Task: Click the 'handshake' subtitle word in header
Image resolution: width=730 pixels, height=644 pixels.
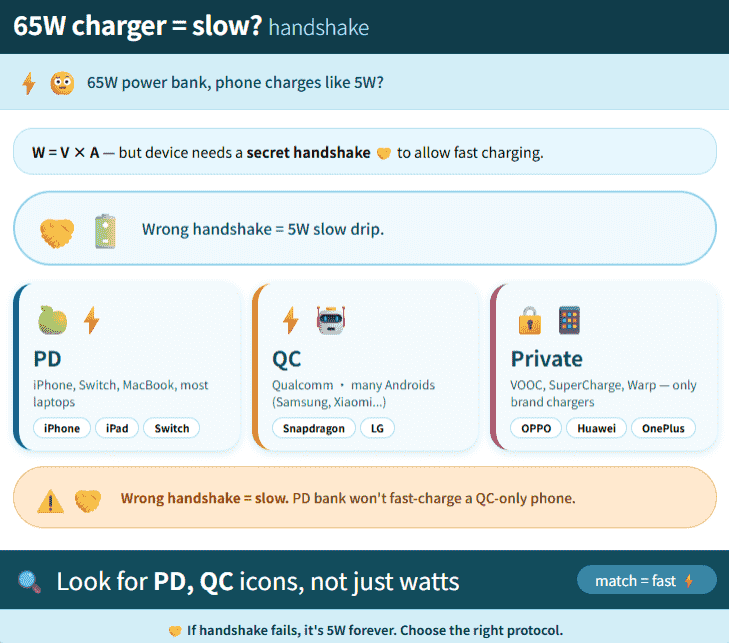Action: (319, 28)
